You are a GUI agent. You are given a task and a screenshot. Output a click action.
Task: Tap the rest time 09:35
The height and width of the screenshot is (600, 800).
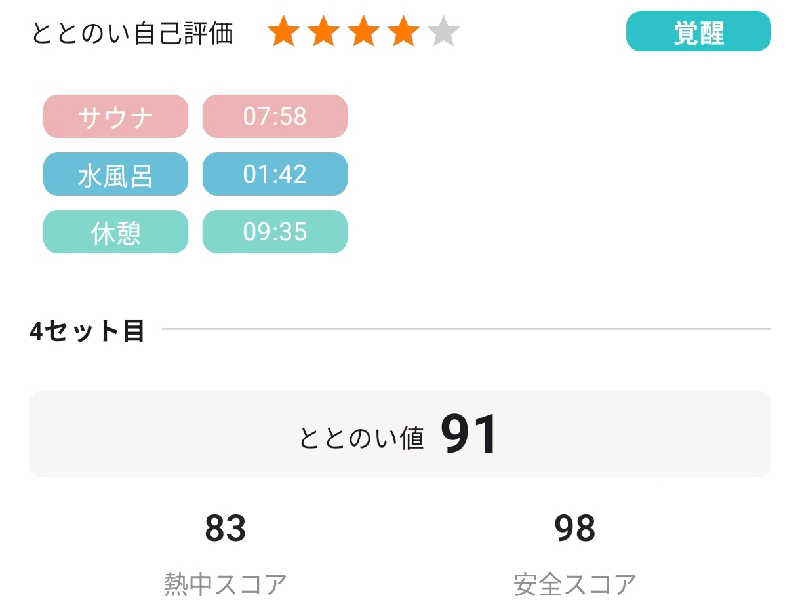(275, 232)
